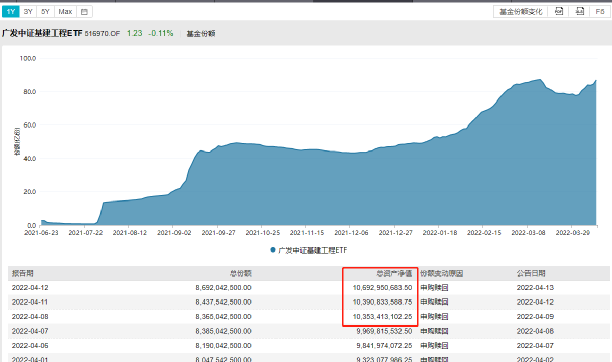Click announcement date 2022-04-12

[536, 302]
